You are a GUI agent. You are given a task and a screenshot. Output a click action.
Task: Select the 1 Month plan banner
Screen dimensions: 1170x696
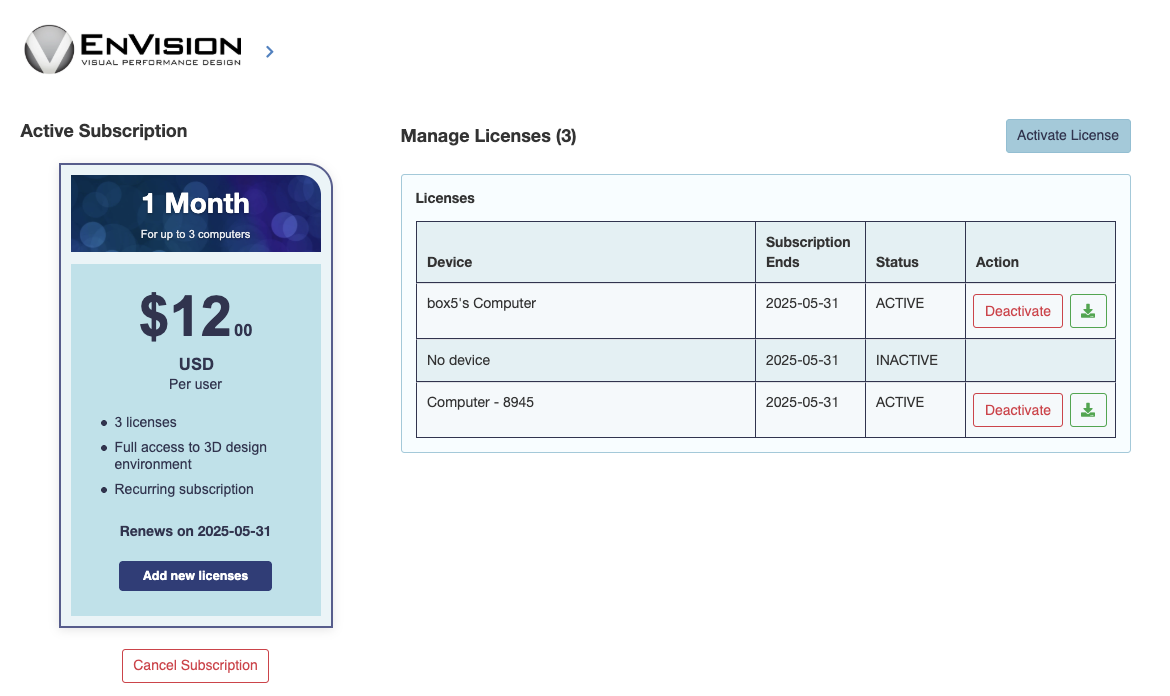[195, 212]
